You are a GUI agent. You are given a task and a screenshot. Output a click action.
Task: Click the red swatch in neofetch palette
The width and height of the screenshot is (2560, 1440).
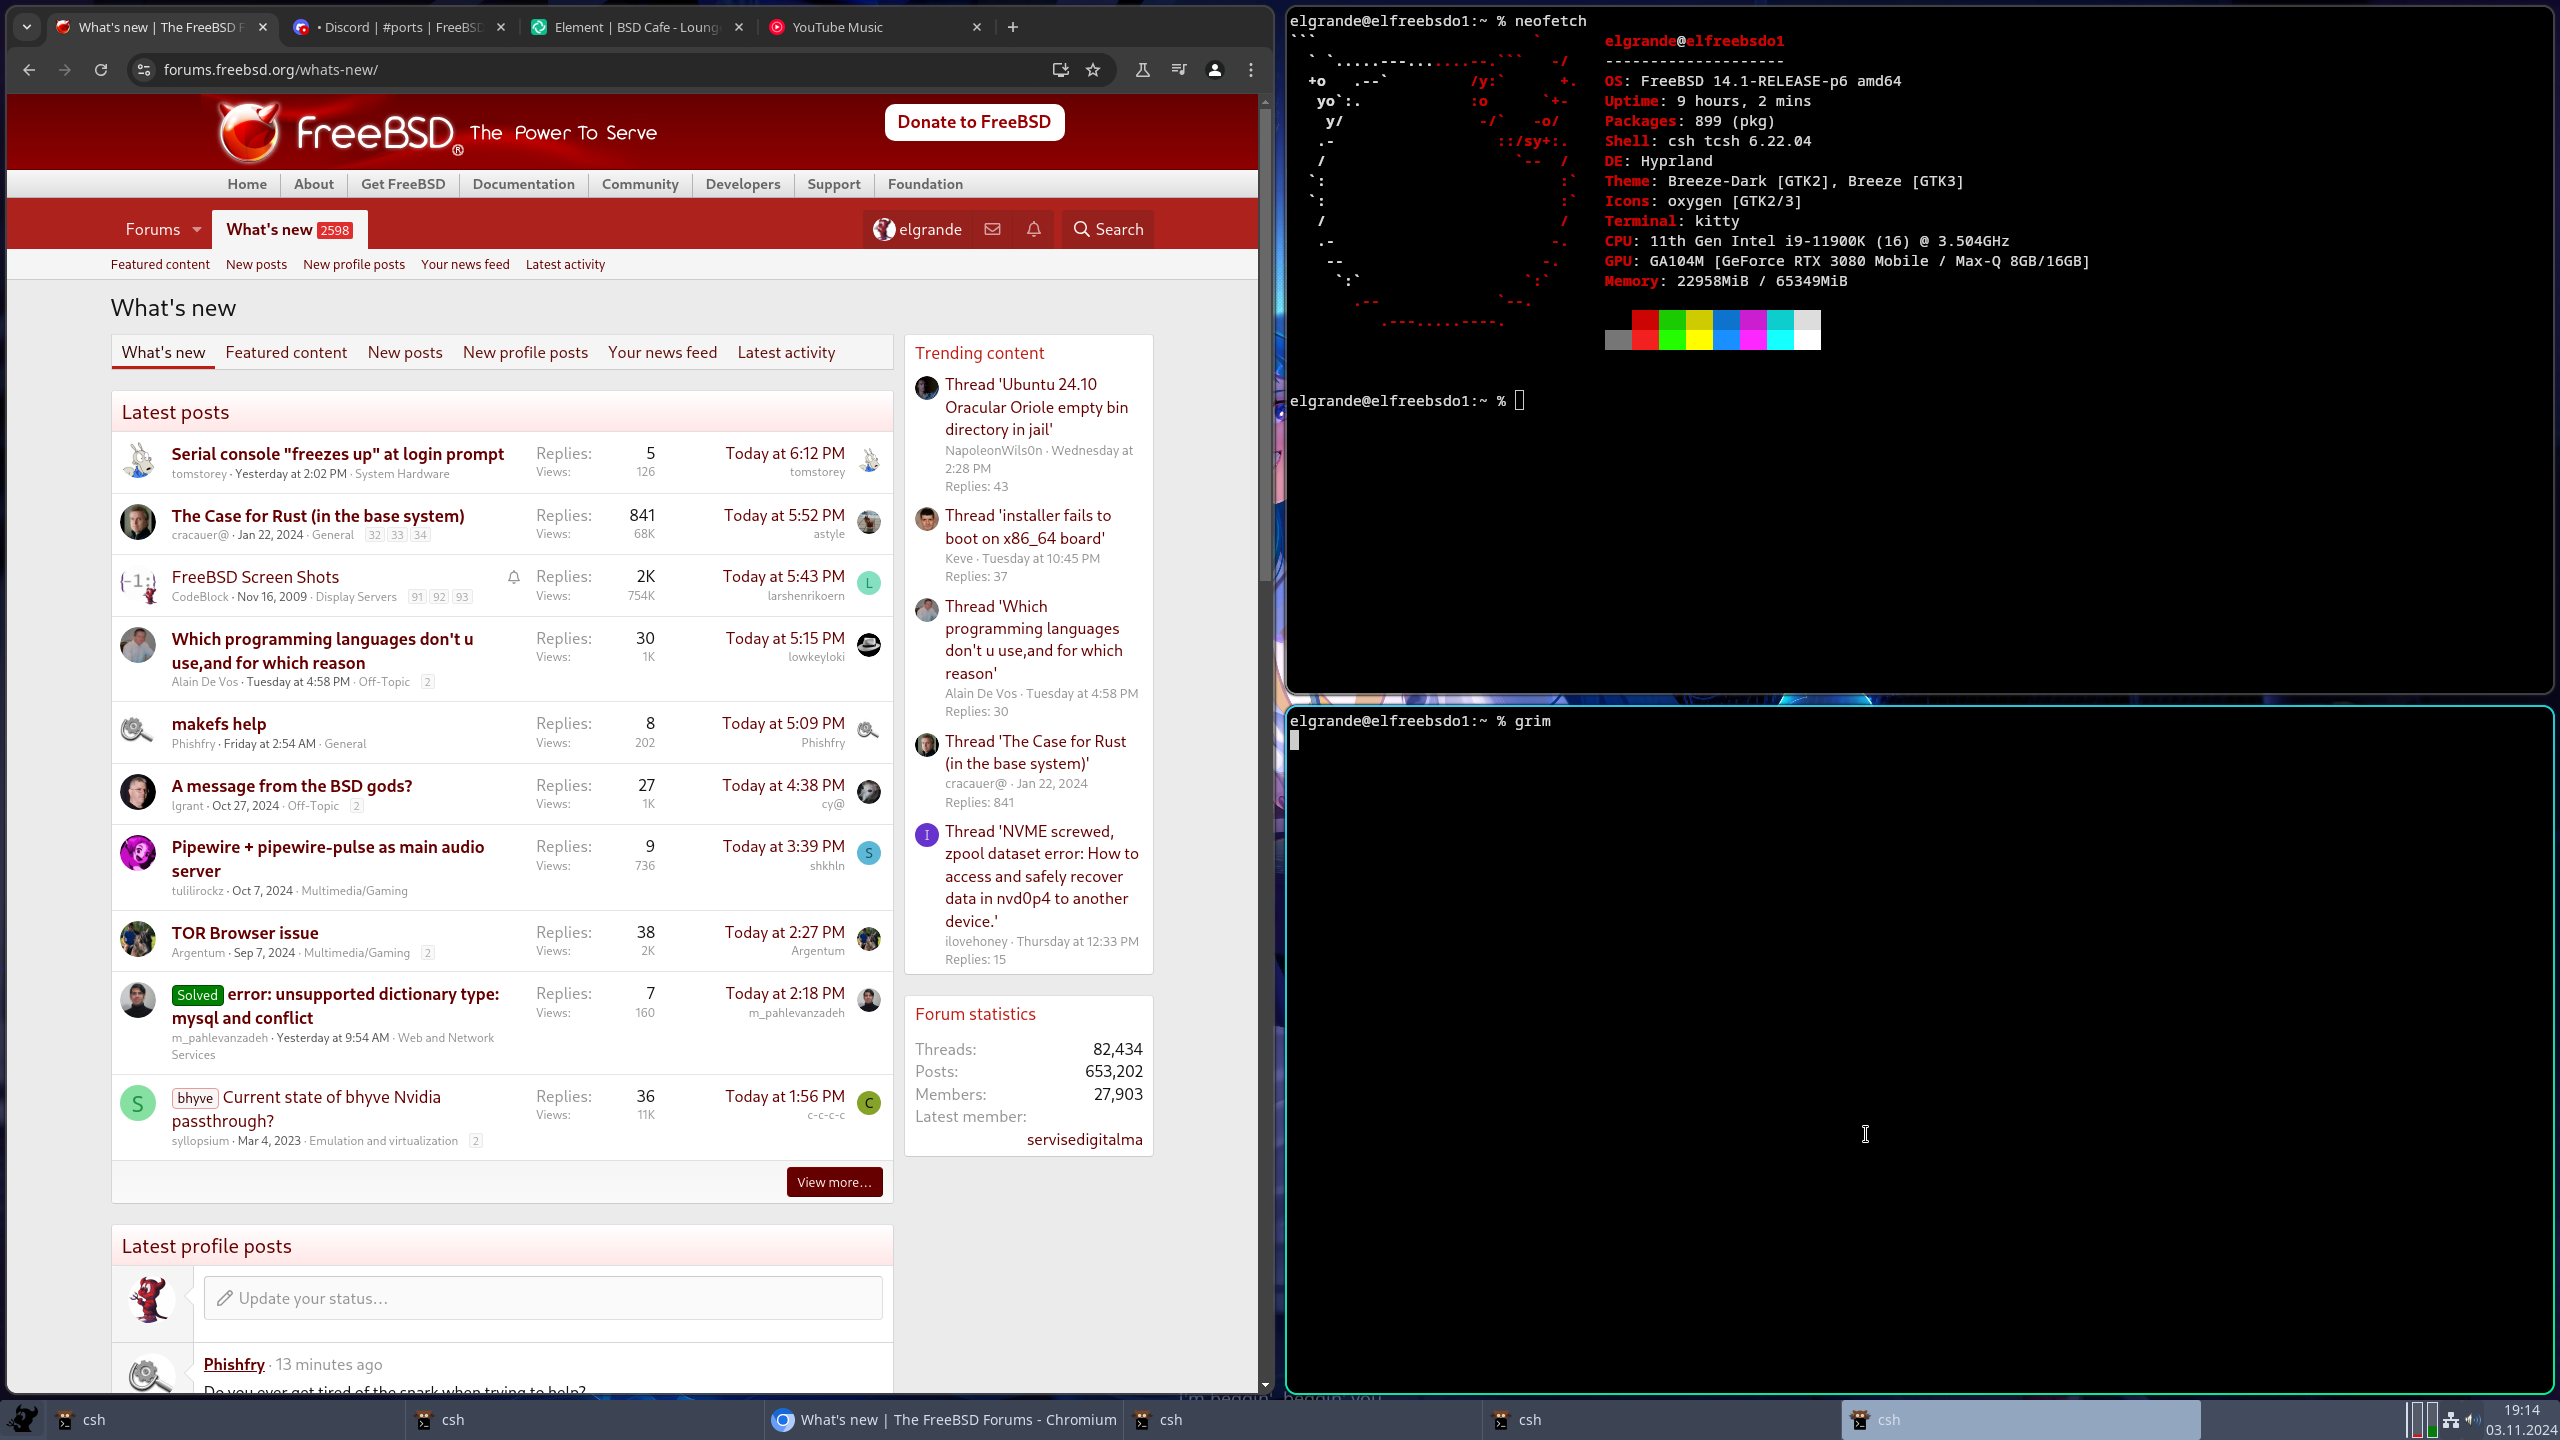click(1645, 320)
